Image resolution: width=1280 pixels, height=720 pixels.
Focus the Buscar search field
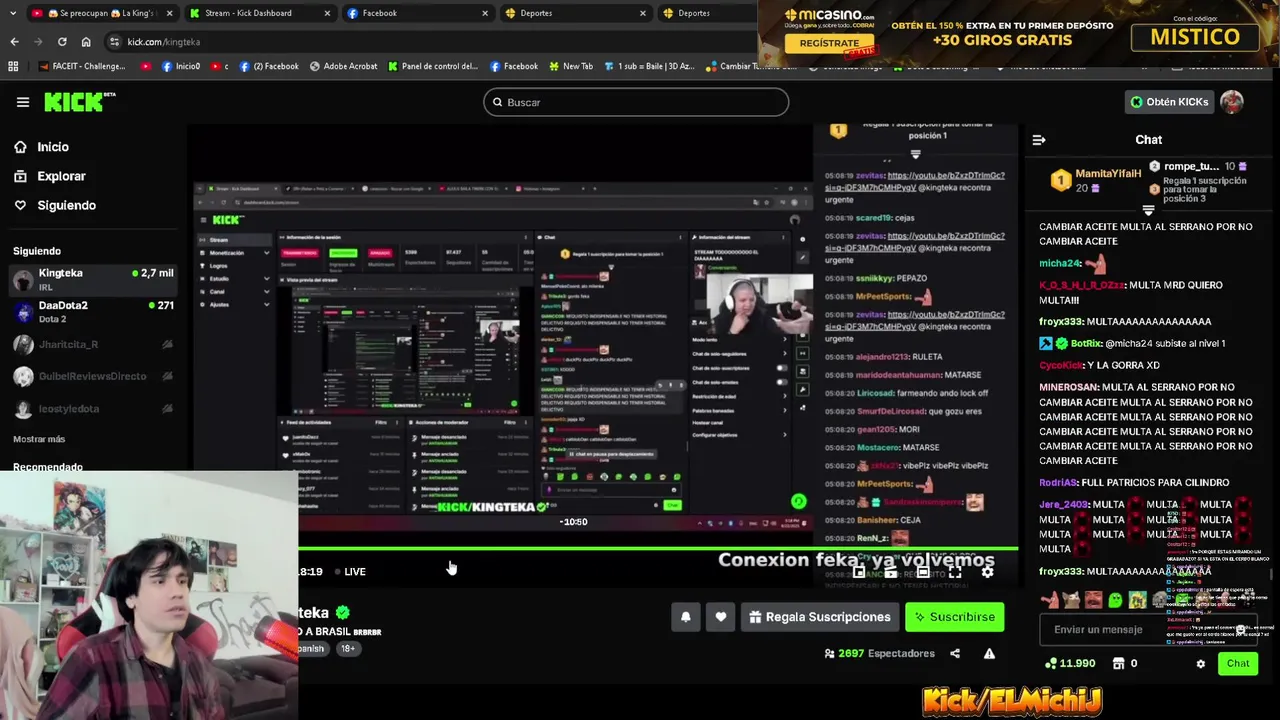(x=636, y=102)
